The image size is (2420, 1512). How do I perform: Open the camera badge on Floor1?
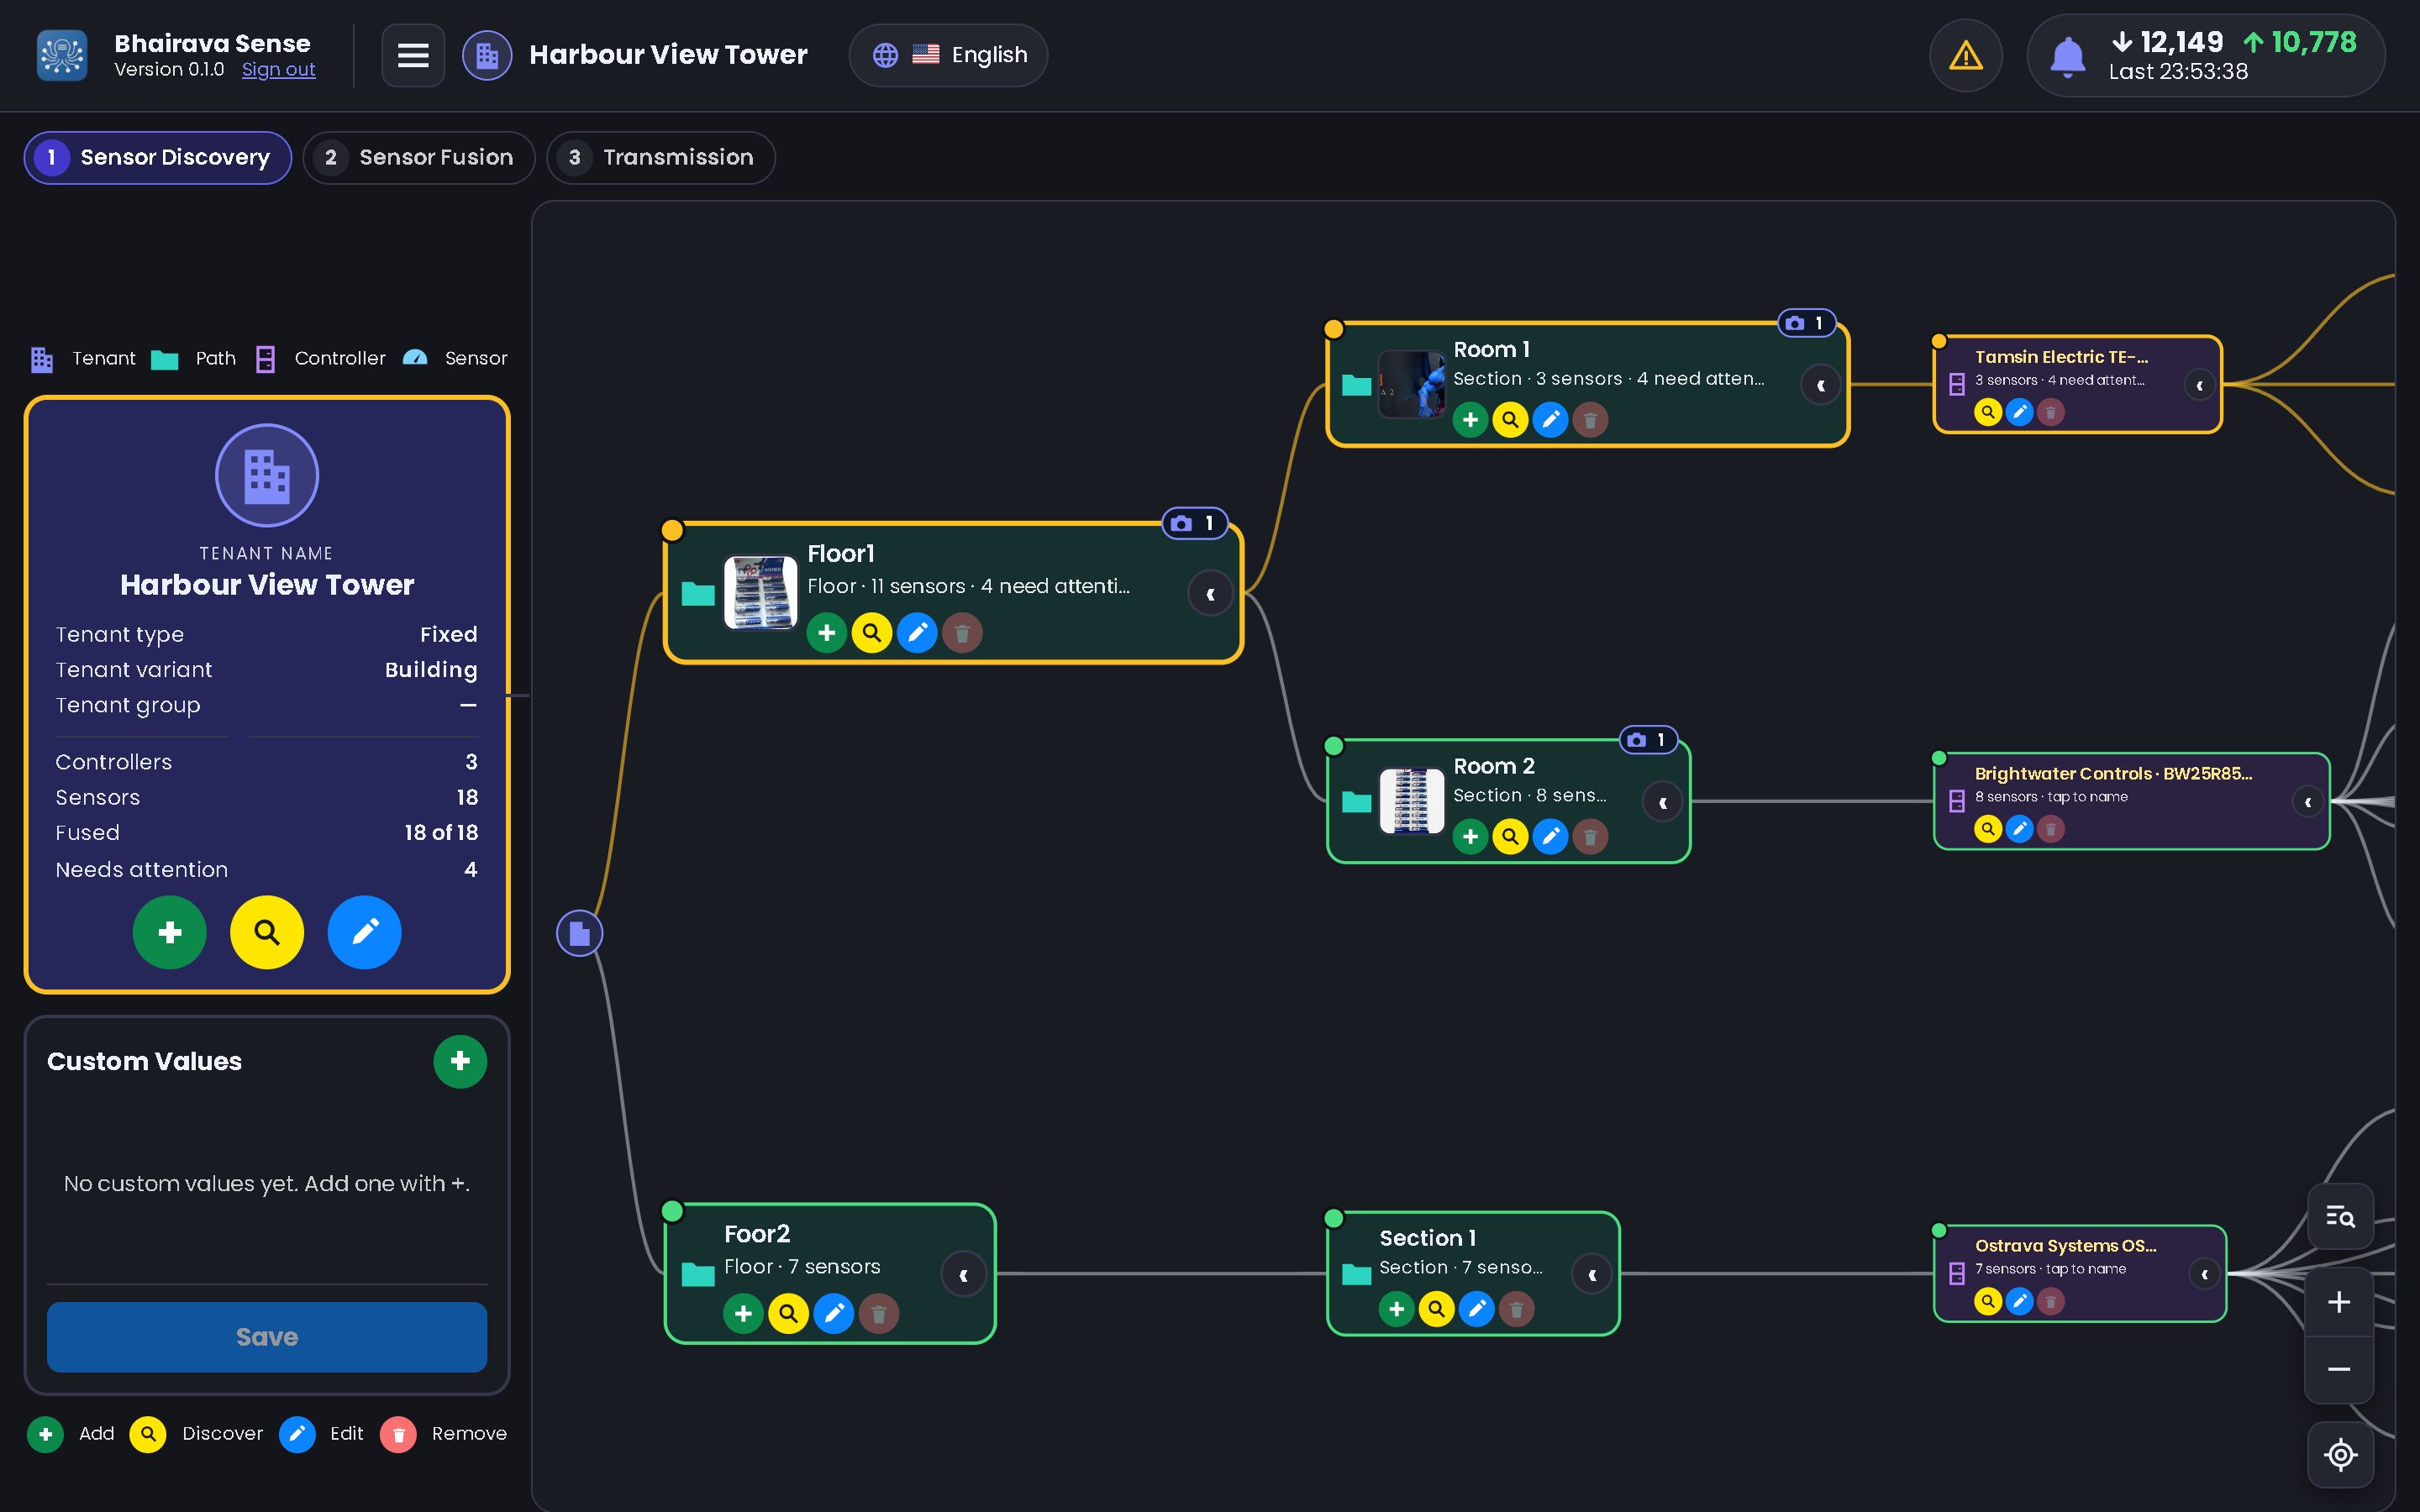click(1194, 523)
